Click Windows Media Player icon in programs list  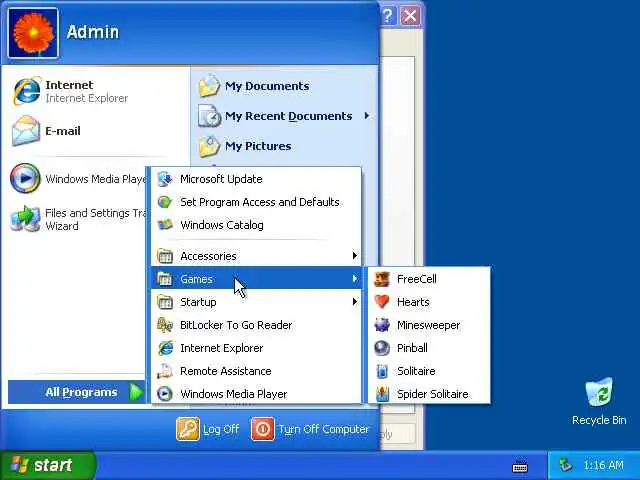[x=165, y=394]
